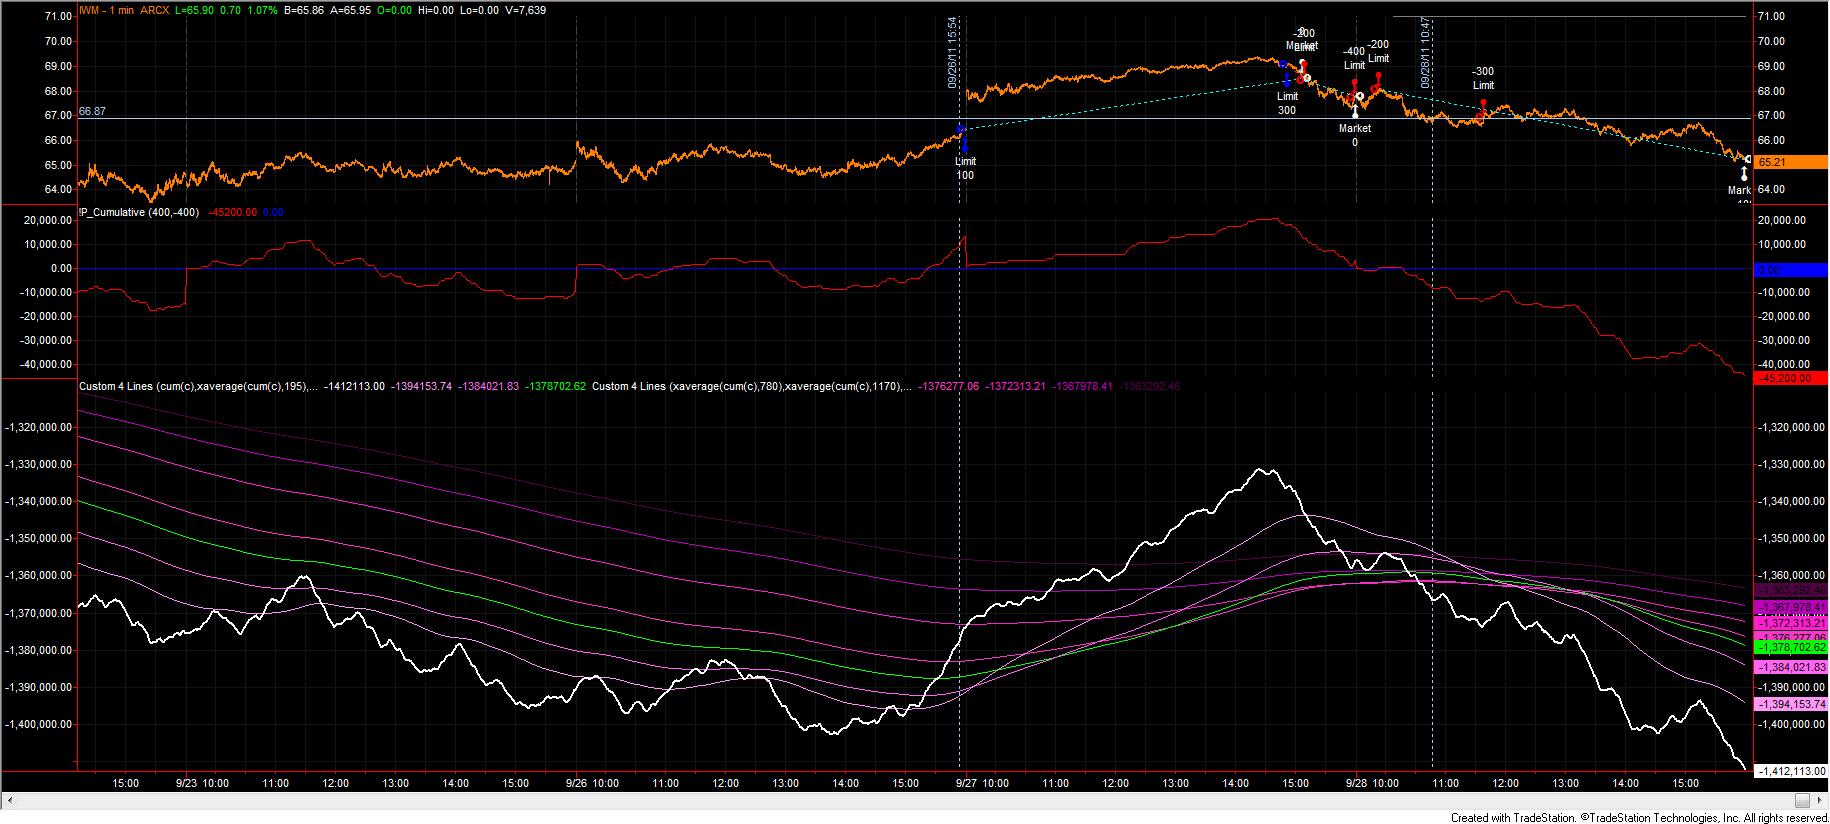Select the second Custom 4 Lines indicator label

click(750, 386)
